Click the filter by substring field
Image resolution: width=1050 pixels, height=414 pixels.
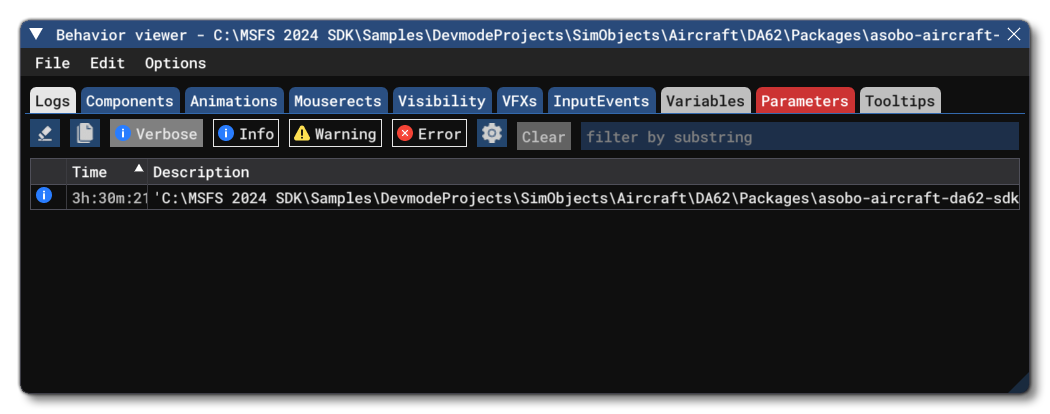pyautogui.click(x=798, y=137)
